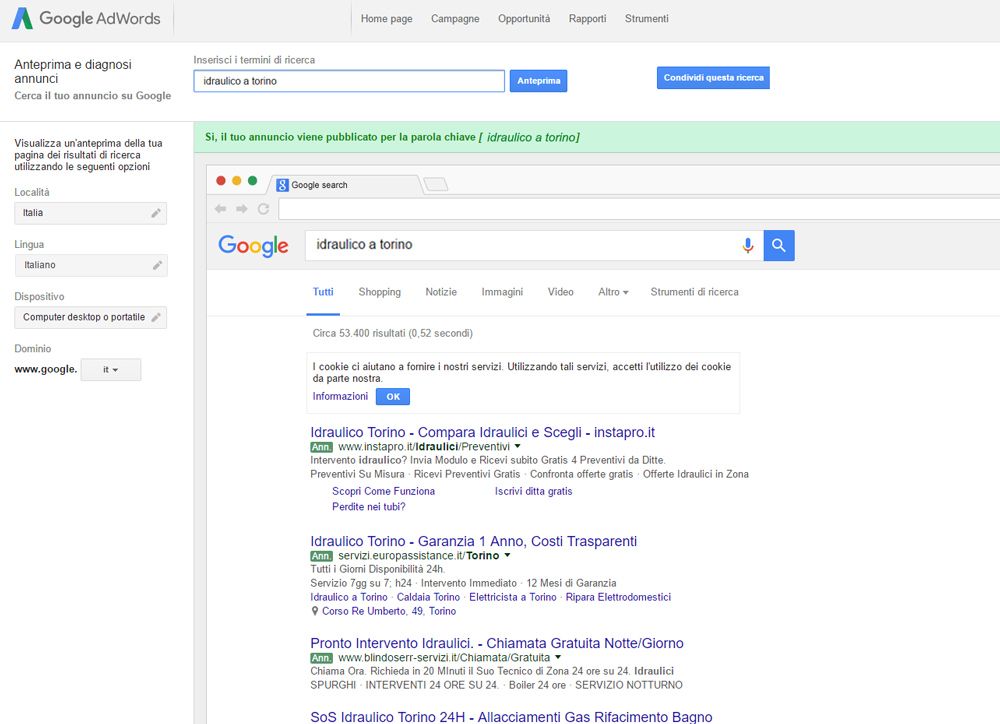Open Corso Re Umberto, 49 address link
This screenshot has width=1000, height=724.
coord(389,611)
